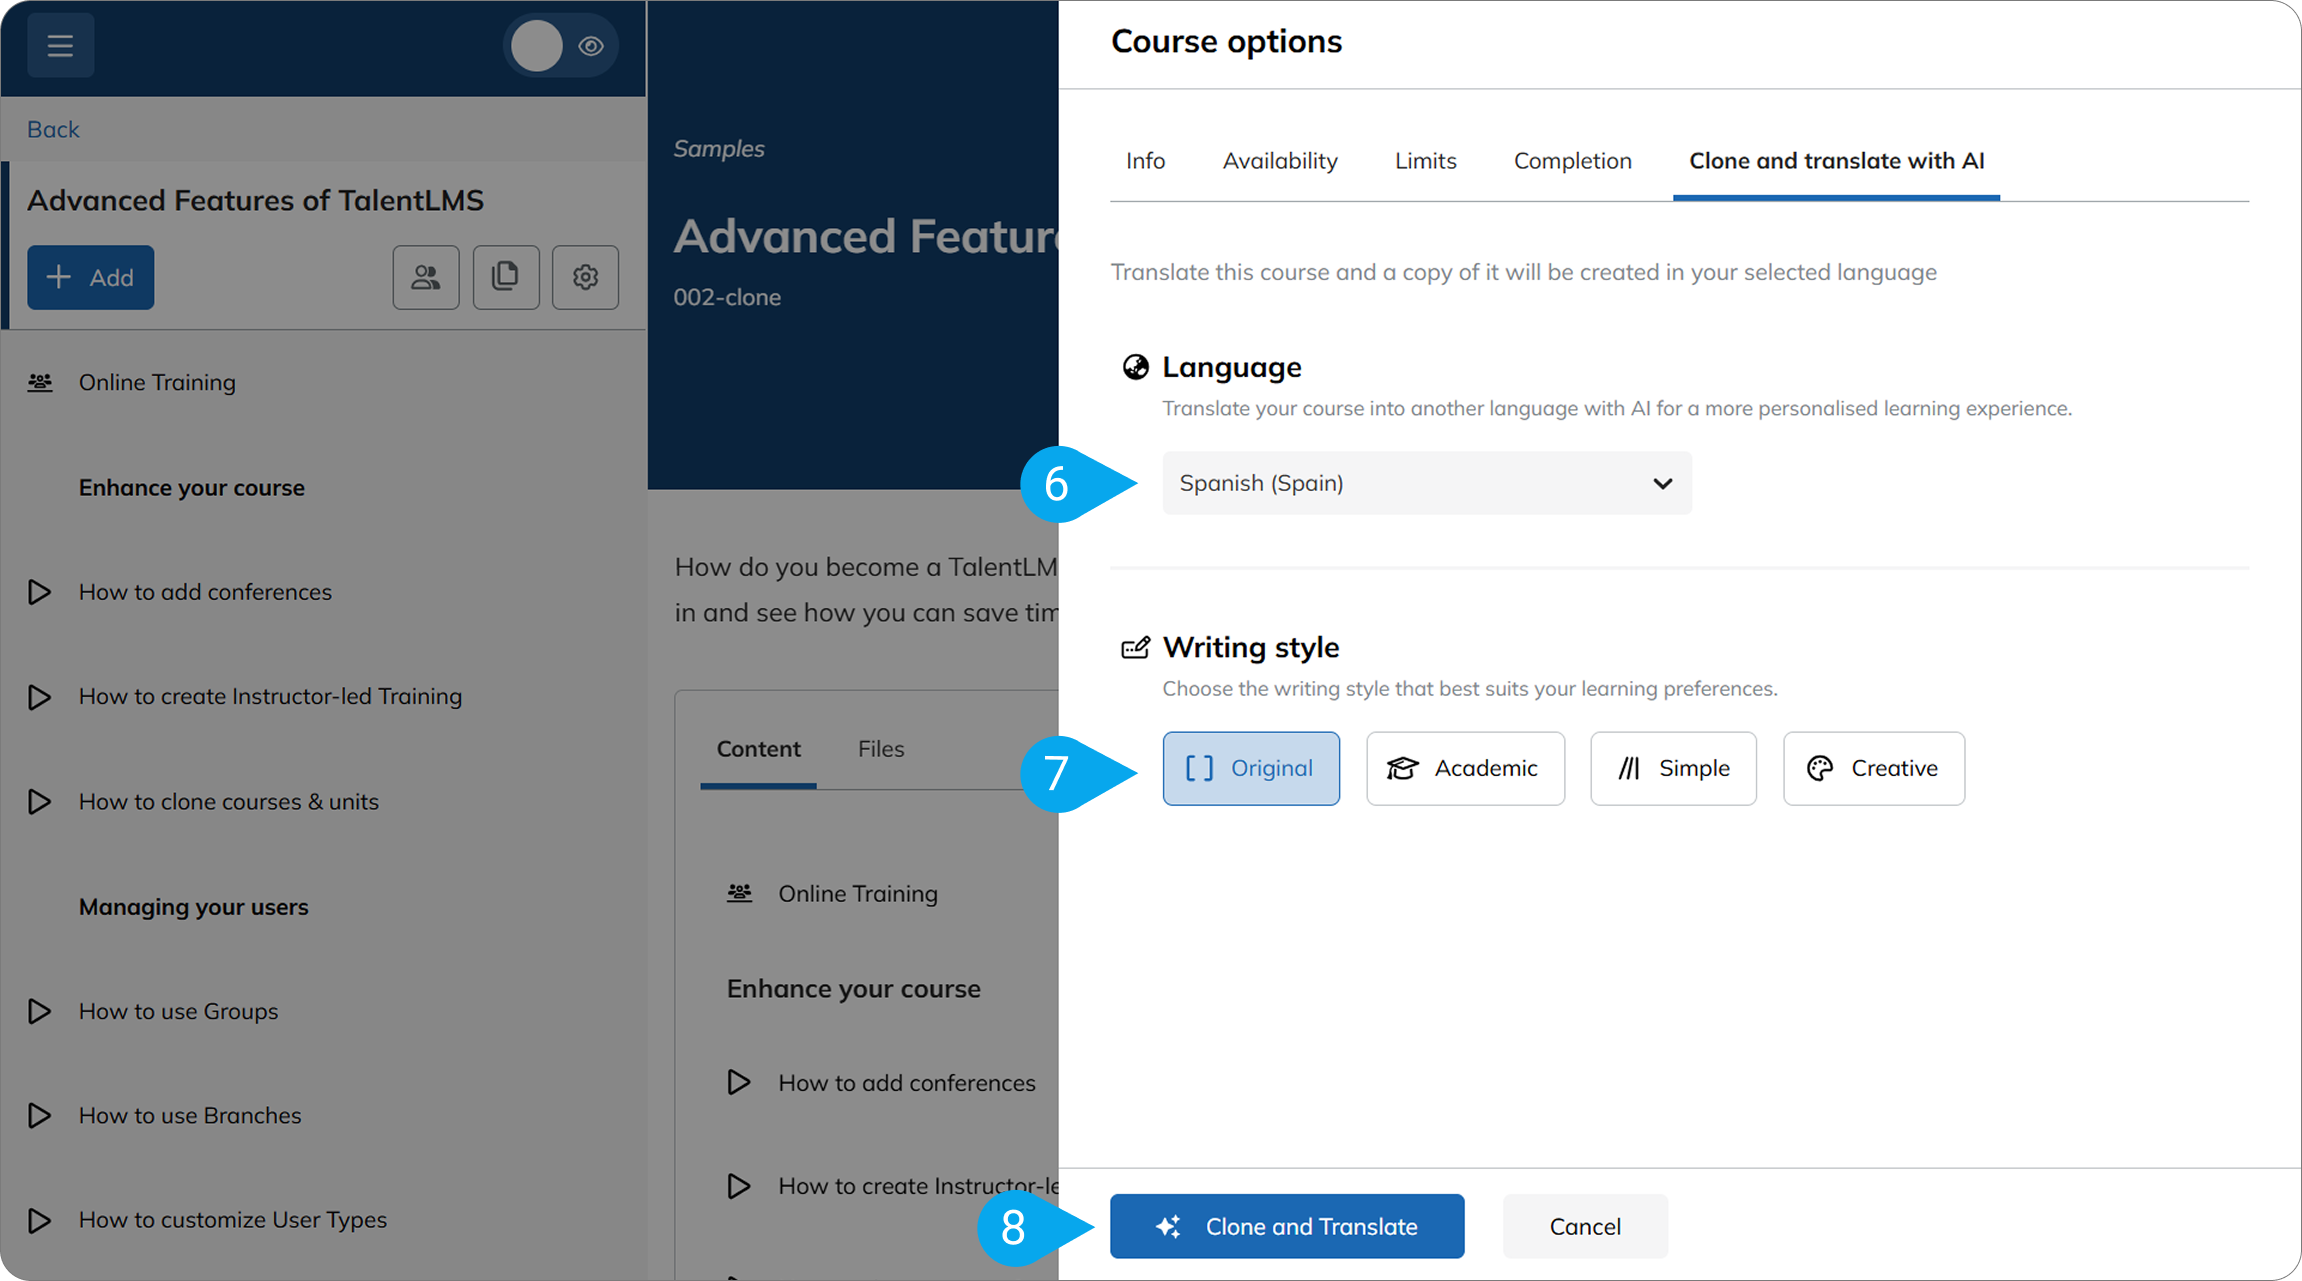
Task: Click play icon beside How to use Branches
Action: click(x=39, y=1116)
